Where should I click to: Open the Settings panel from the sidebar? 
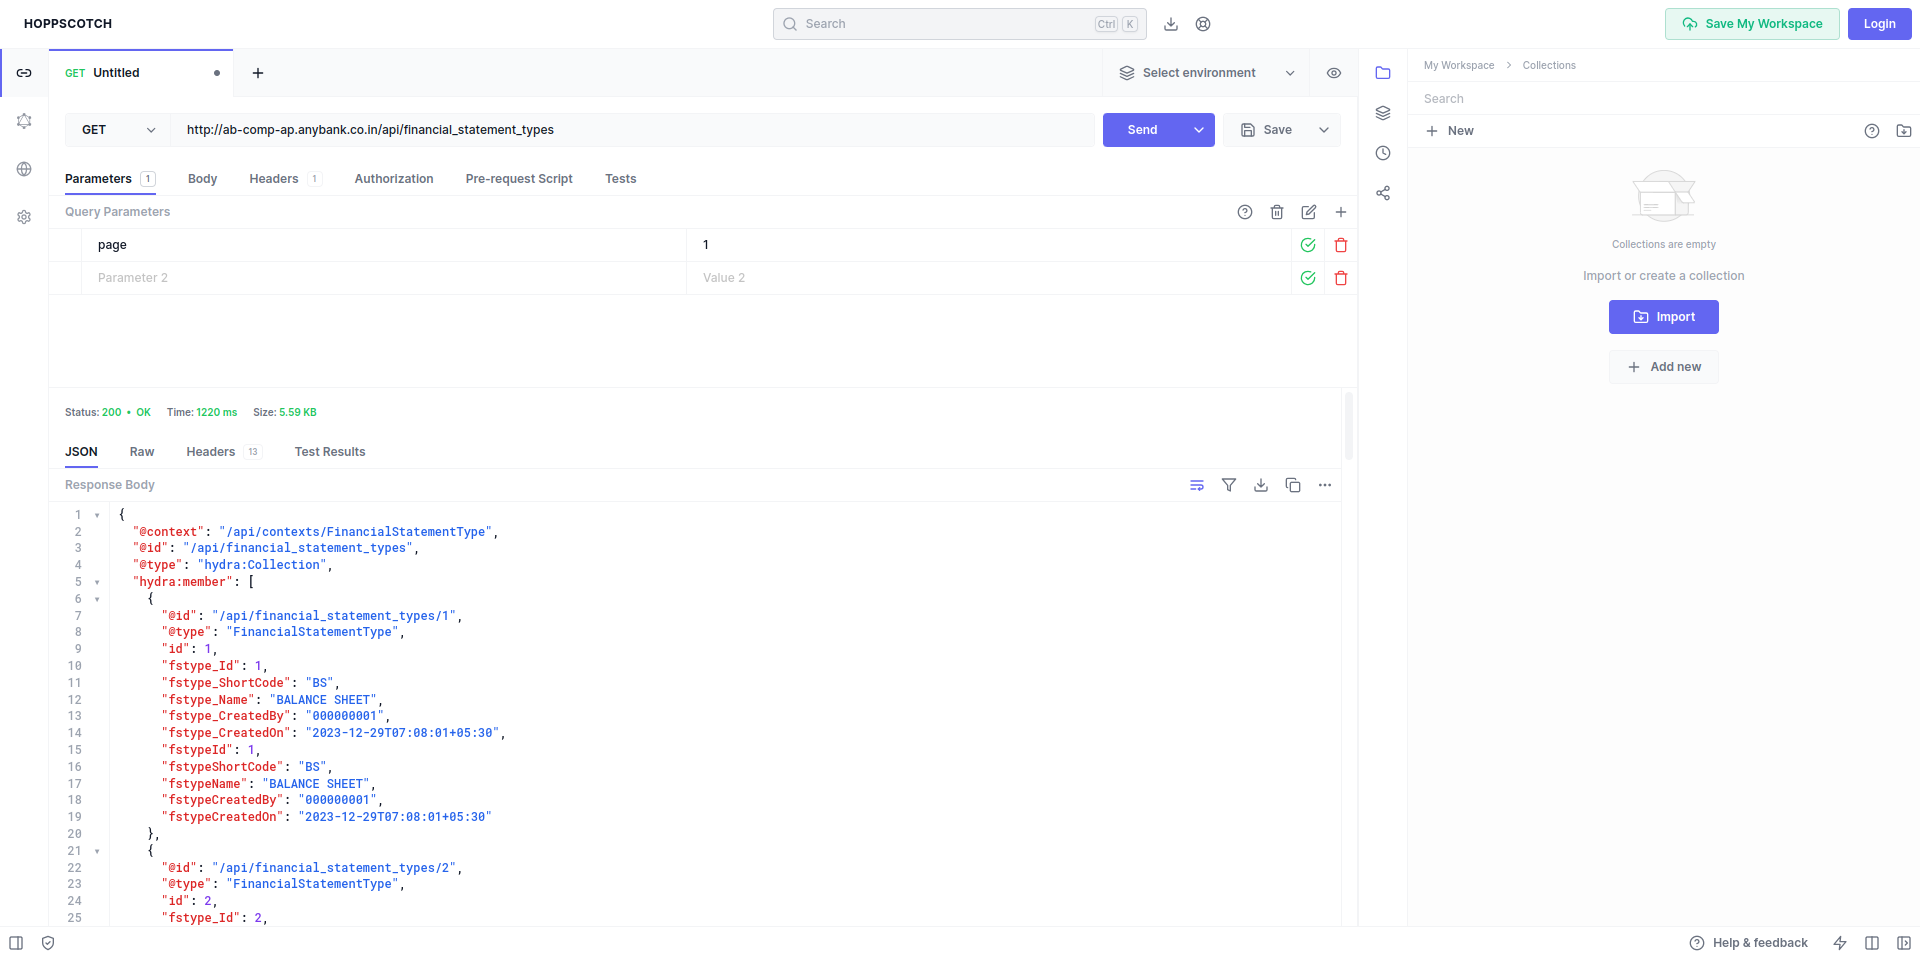click(x=24, y=217)
